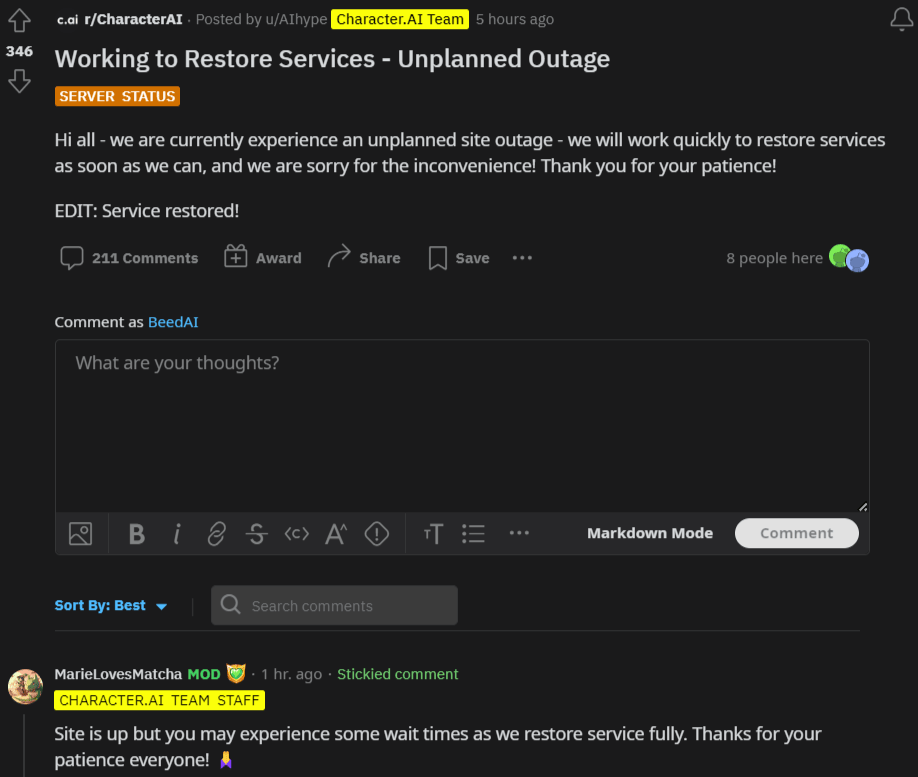Click the 346 vote count
This screenshot has height=777, width=918.
tap(19, 51)
